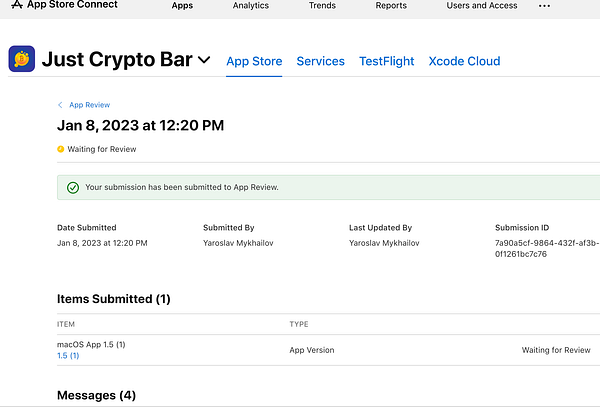Switch to the Services tab

point(321,61)
